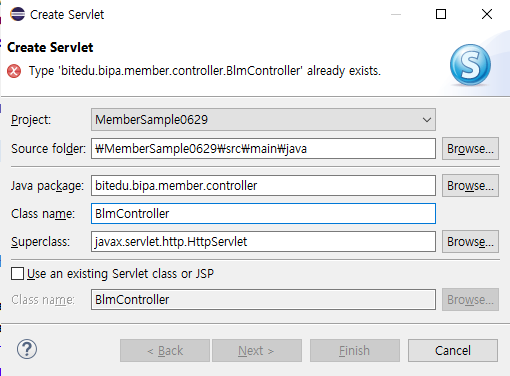The image size is (510, 376).
Task: Focus the active Class name field
Action: point(263,214)
